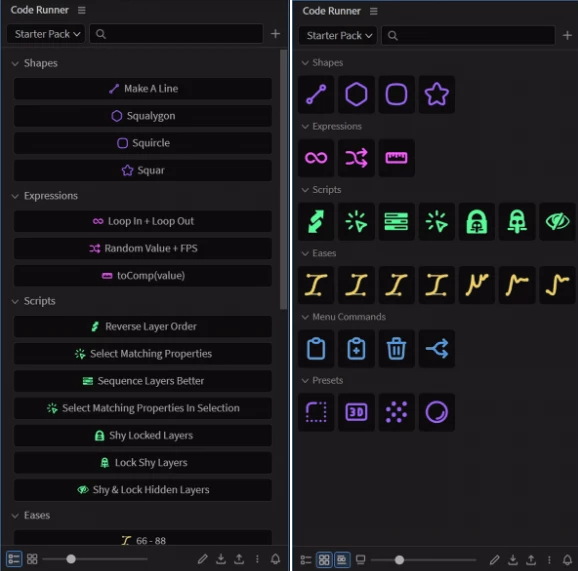Image resolution: width=578 pixels, height=571 pixels.
Task: Click the green stacked layers sequence icon
Action: click(396, 222)
